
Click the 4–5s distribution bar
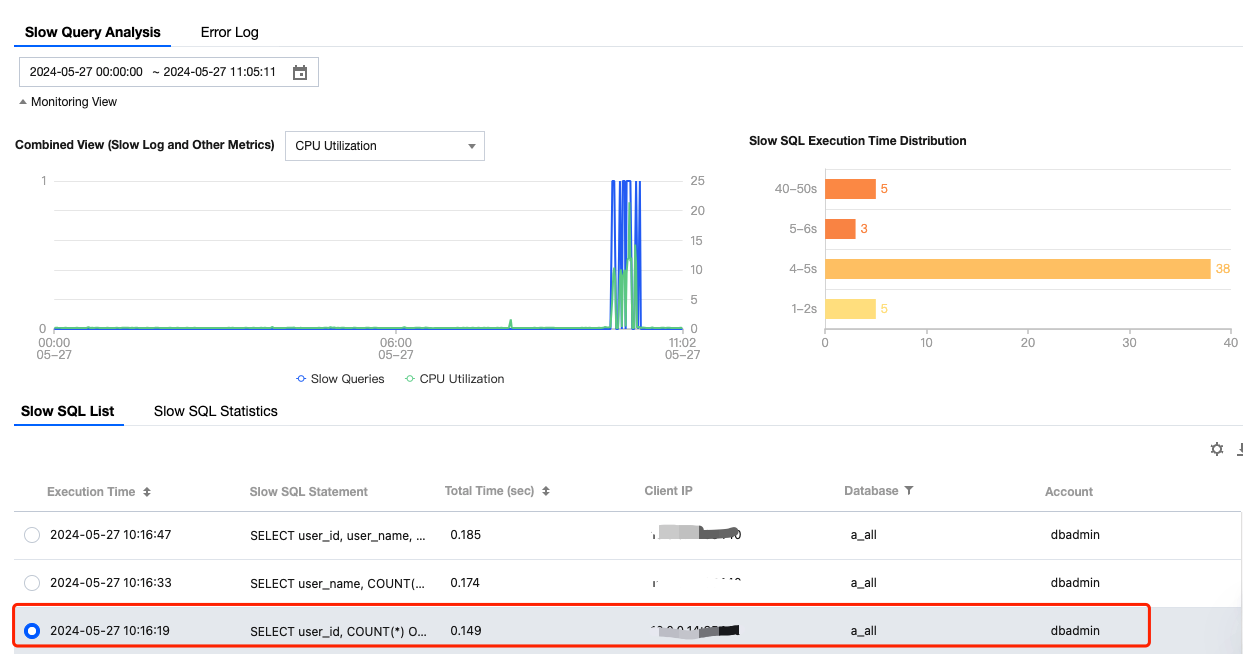click(1017, 269)
